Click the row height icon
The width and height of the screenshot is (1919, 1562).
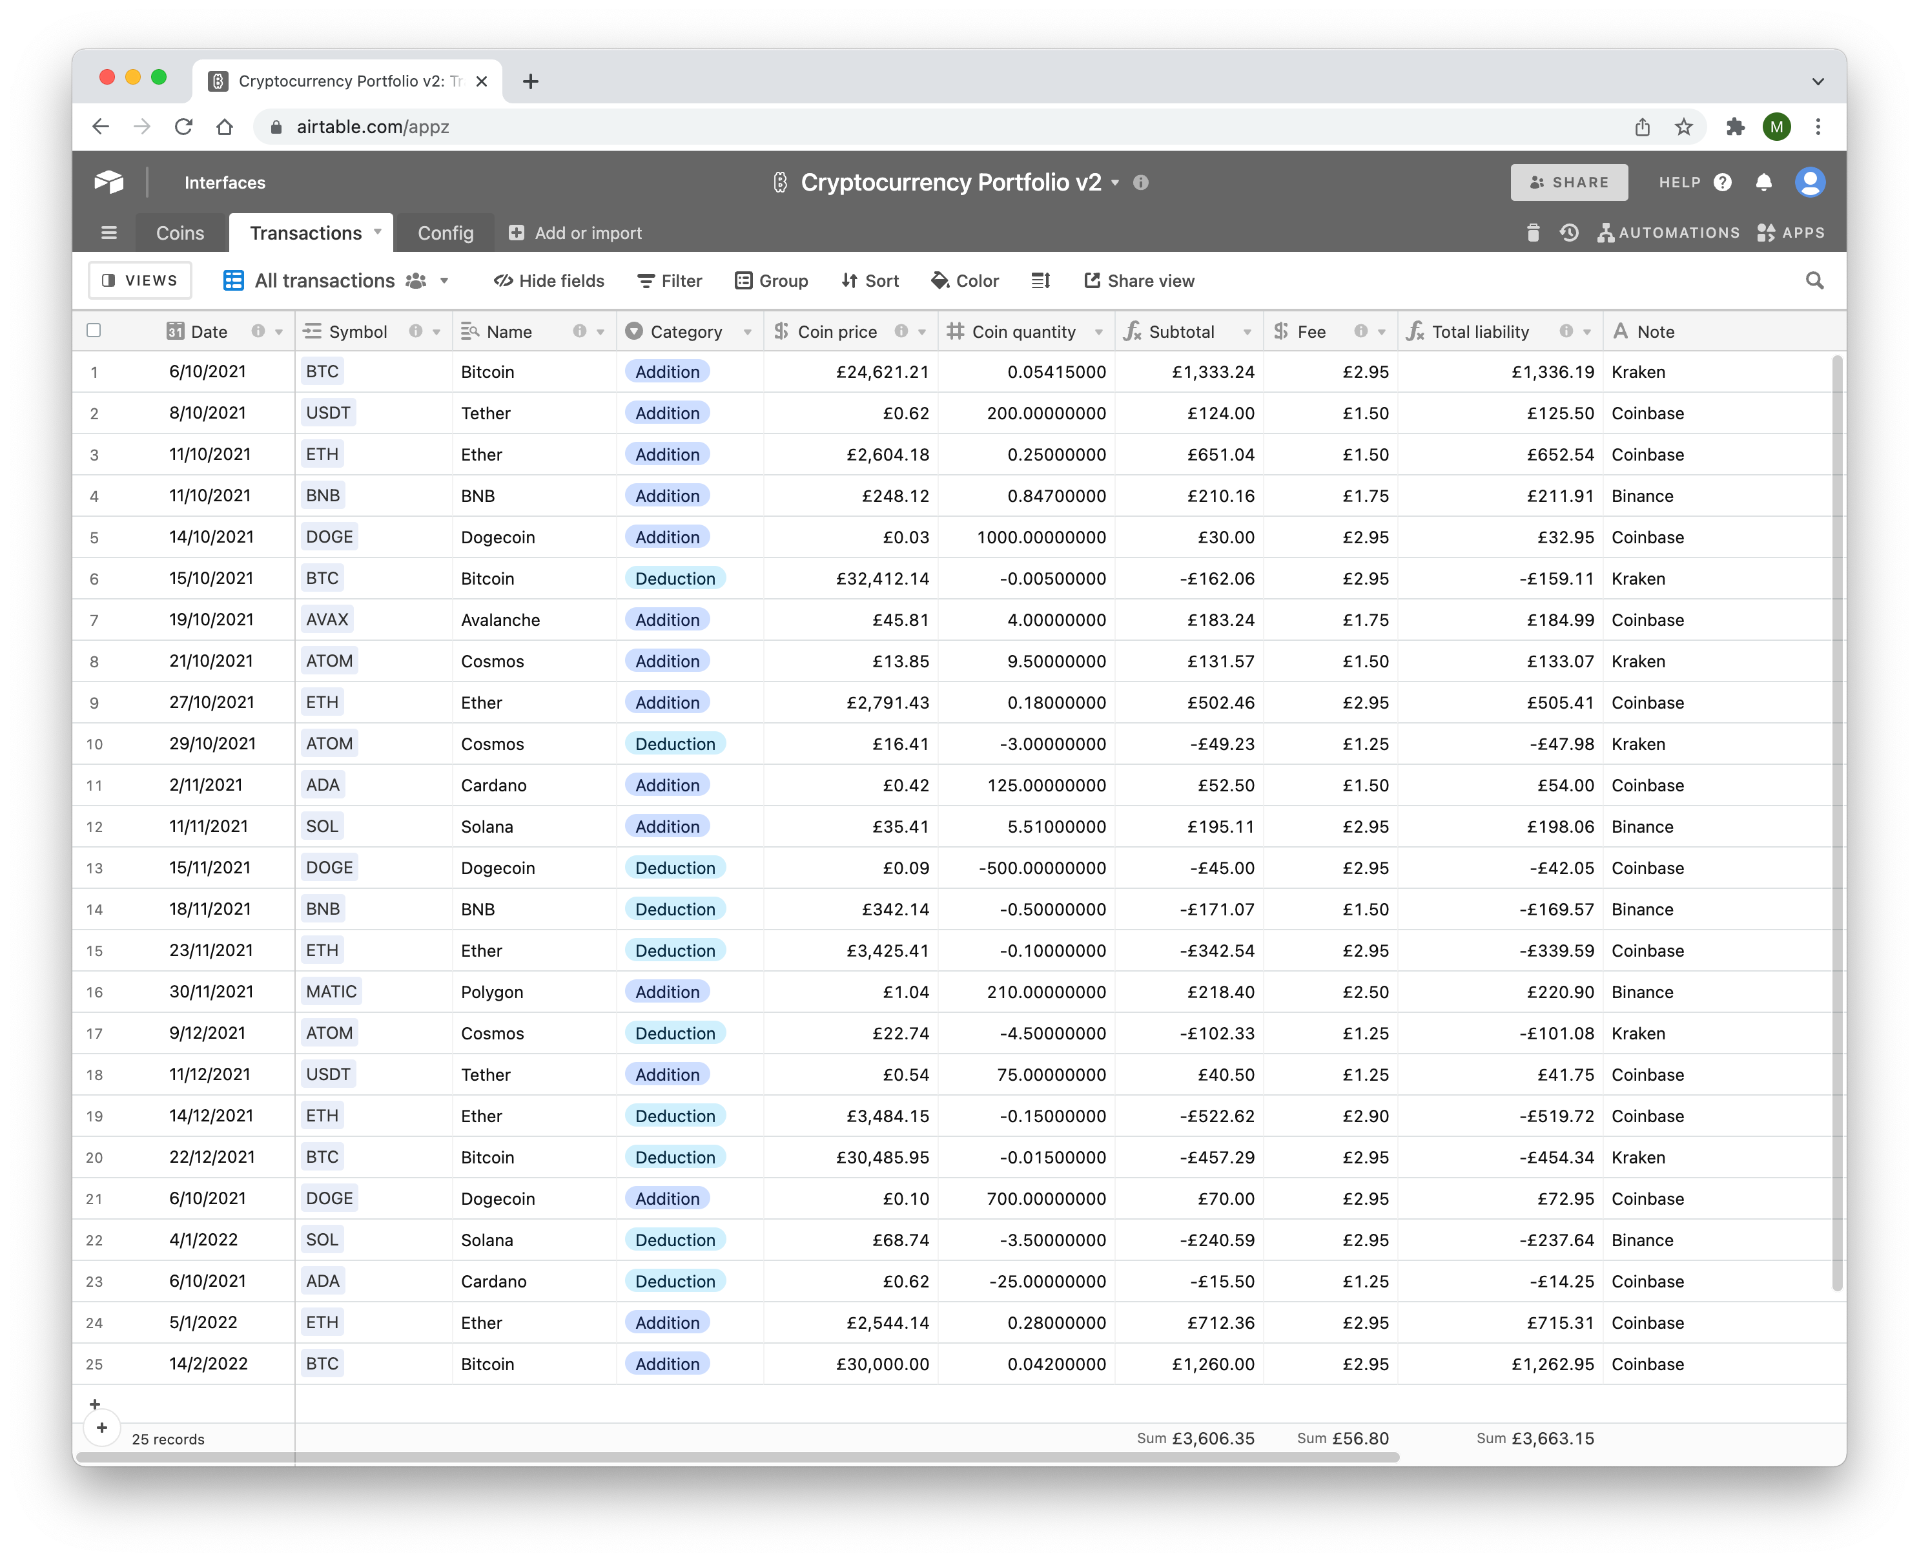click(1041, 281)
